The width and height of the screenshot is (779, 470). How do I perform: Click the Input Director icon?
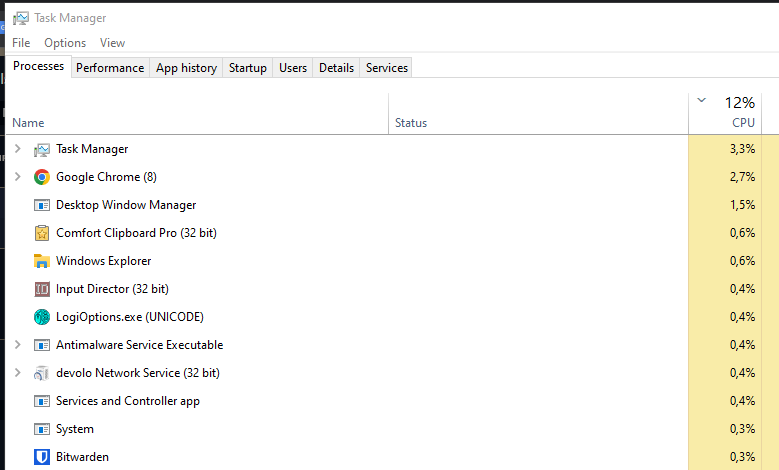[x=42, y=289]
